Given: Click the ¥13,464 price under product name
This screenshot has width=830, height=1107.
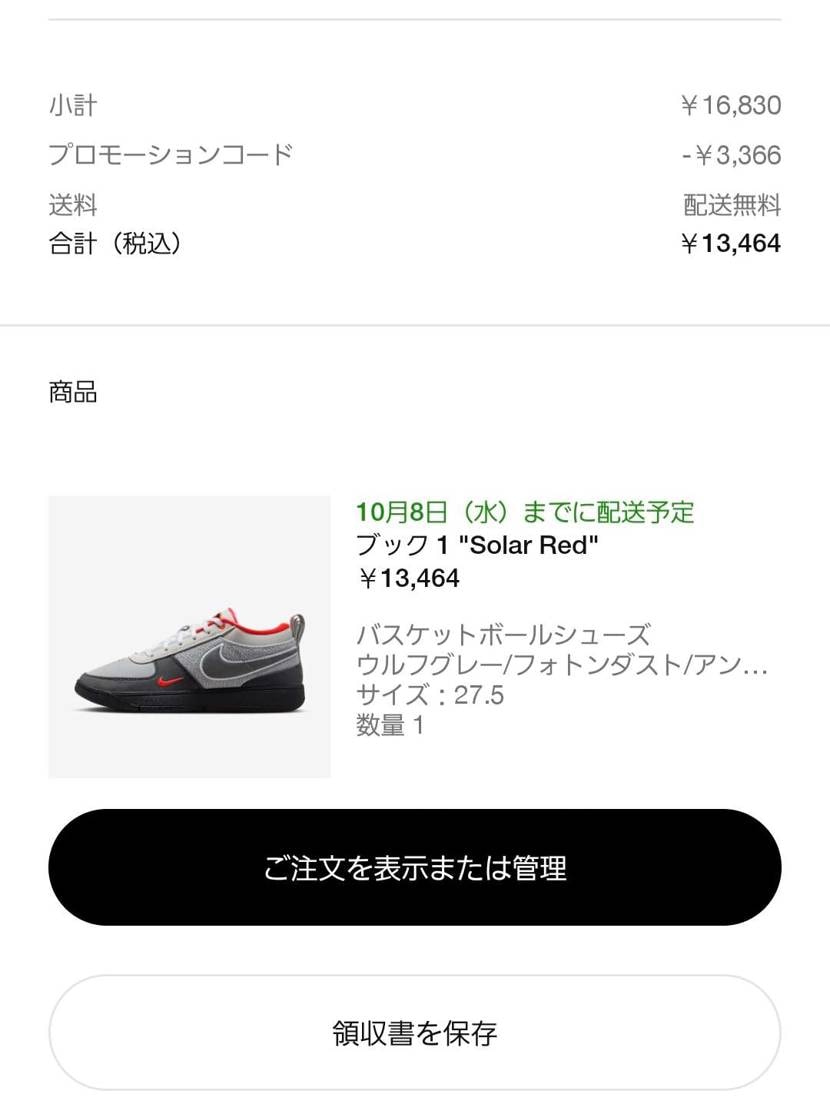Looking at the screenshot, I should point(408,579).
